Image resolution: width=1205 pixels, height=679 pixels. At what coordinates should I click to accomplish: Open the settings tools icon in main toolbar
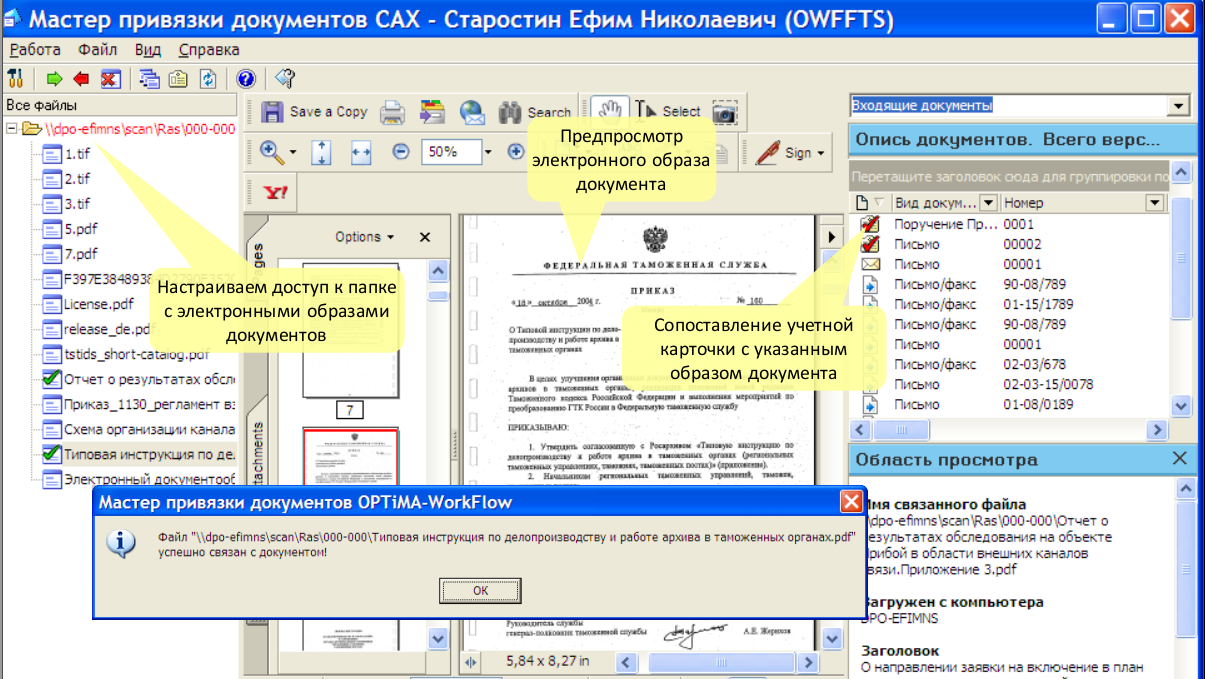[15, 79]
